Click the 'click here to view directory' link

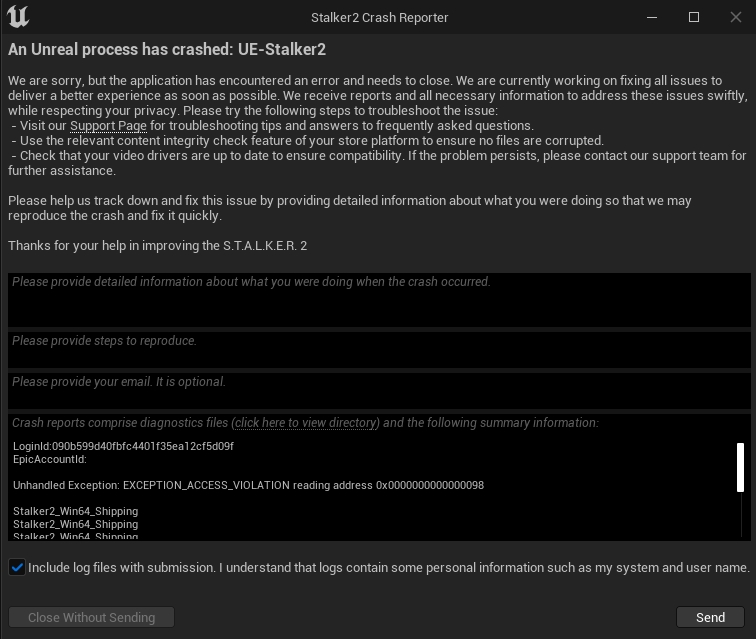coord(306,423)
